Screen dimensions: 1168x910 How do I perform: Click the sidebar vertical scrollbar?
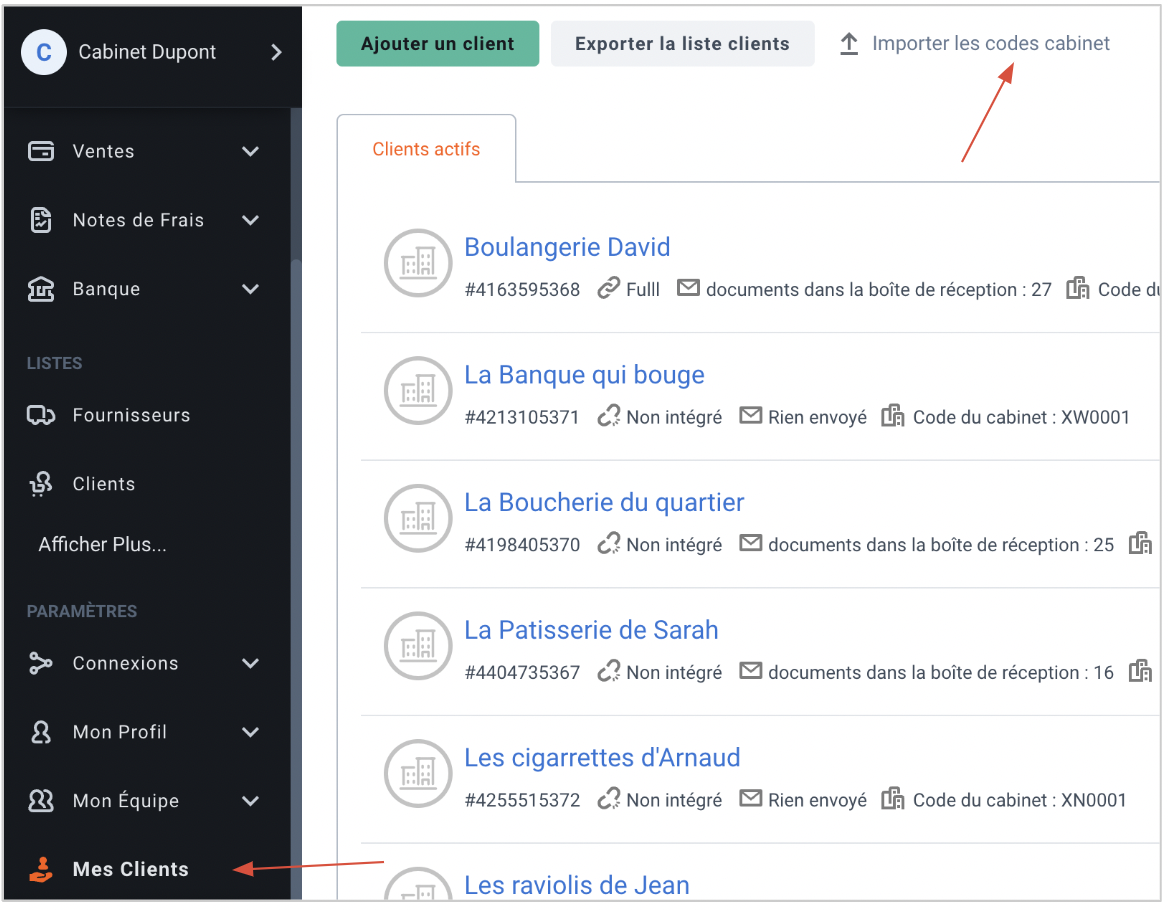(296, 581)
